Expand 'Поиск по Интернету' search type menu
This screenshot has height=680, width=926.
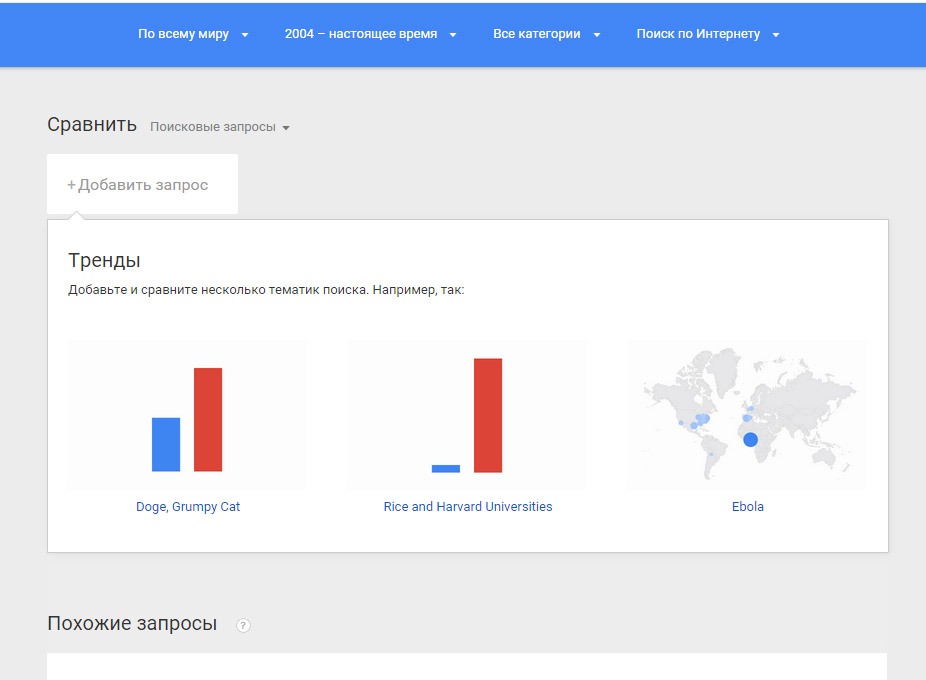coord(707,34)
